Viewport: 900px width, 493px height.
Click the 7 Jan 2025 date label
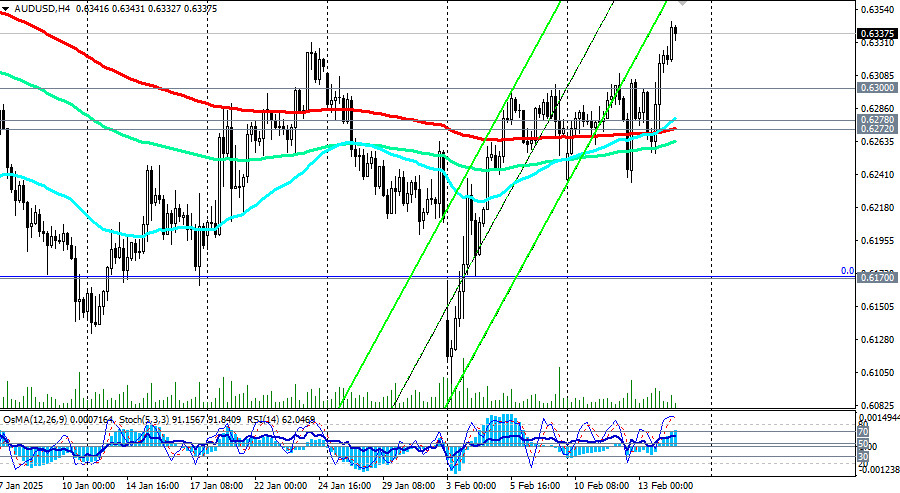(x=22, y=486)
